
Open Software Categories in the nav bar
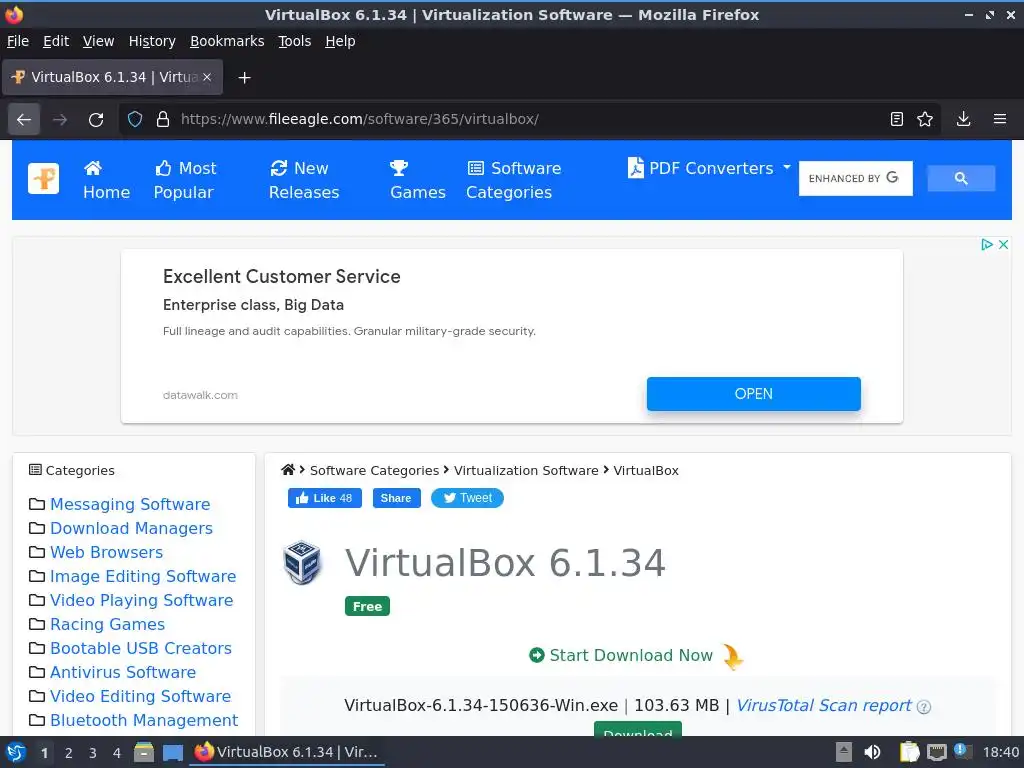513,180
